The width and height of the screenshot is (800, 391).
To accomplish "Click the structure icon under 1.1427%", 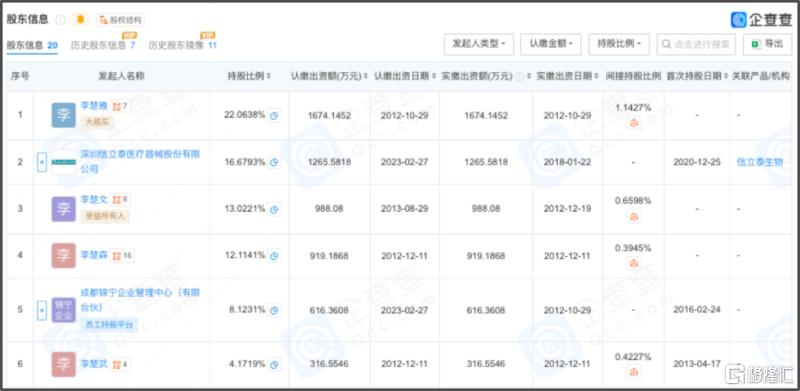I will point(633,123).
